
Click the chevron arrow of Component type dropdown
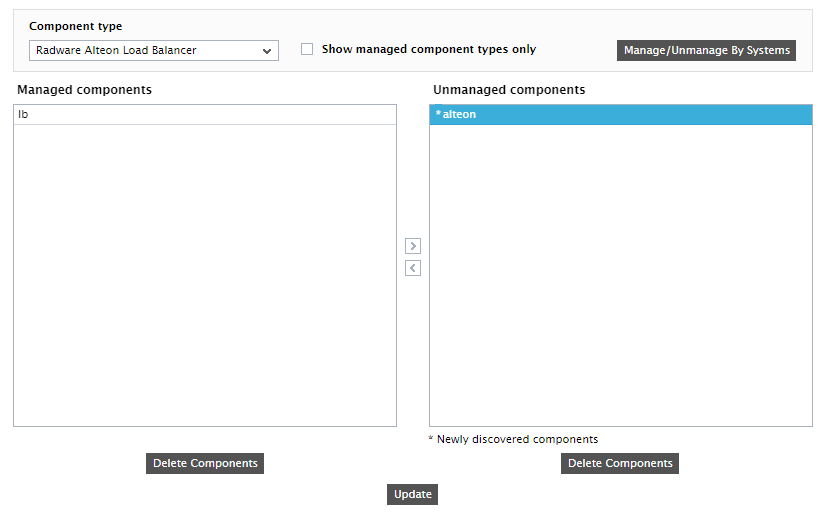(x=267, y=51)
